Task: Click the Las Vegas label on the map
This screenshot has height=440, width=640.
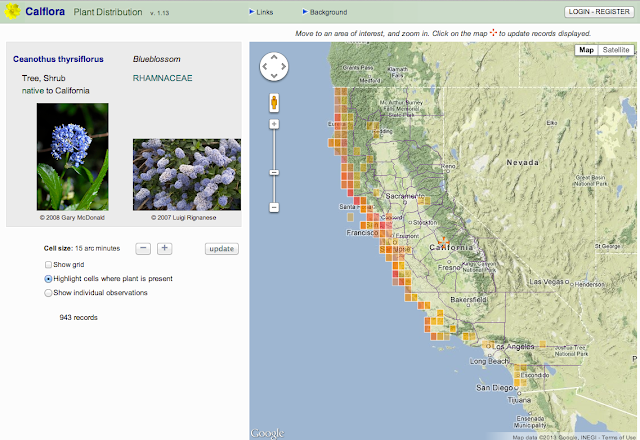Action: coord(547,282)
